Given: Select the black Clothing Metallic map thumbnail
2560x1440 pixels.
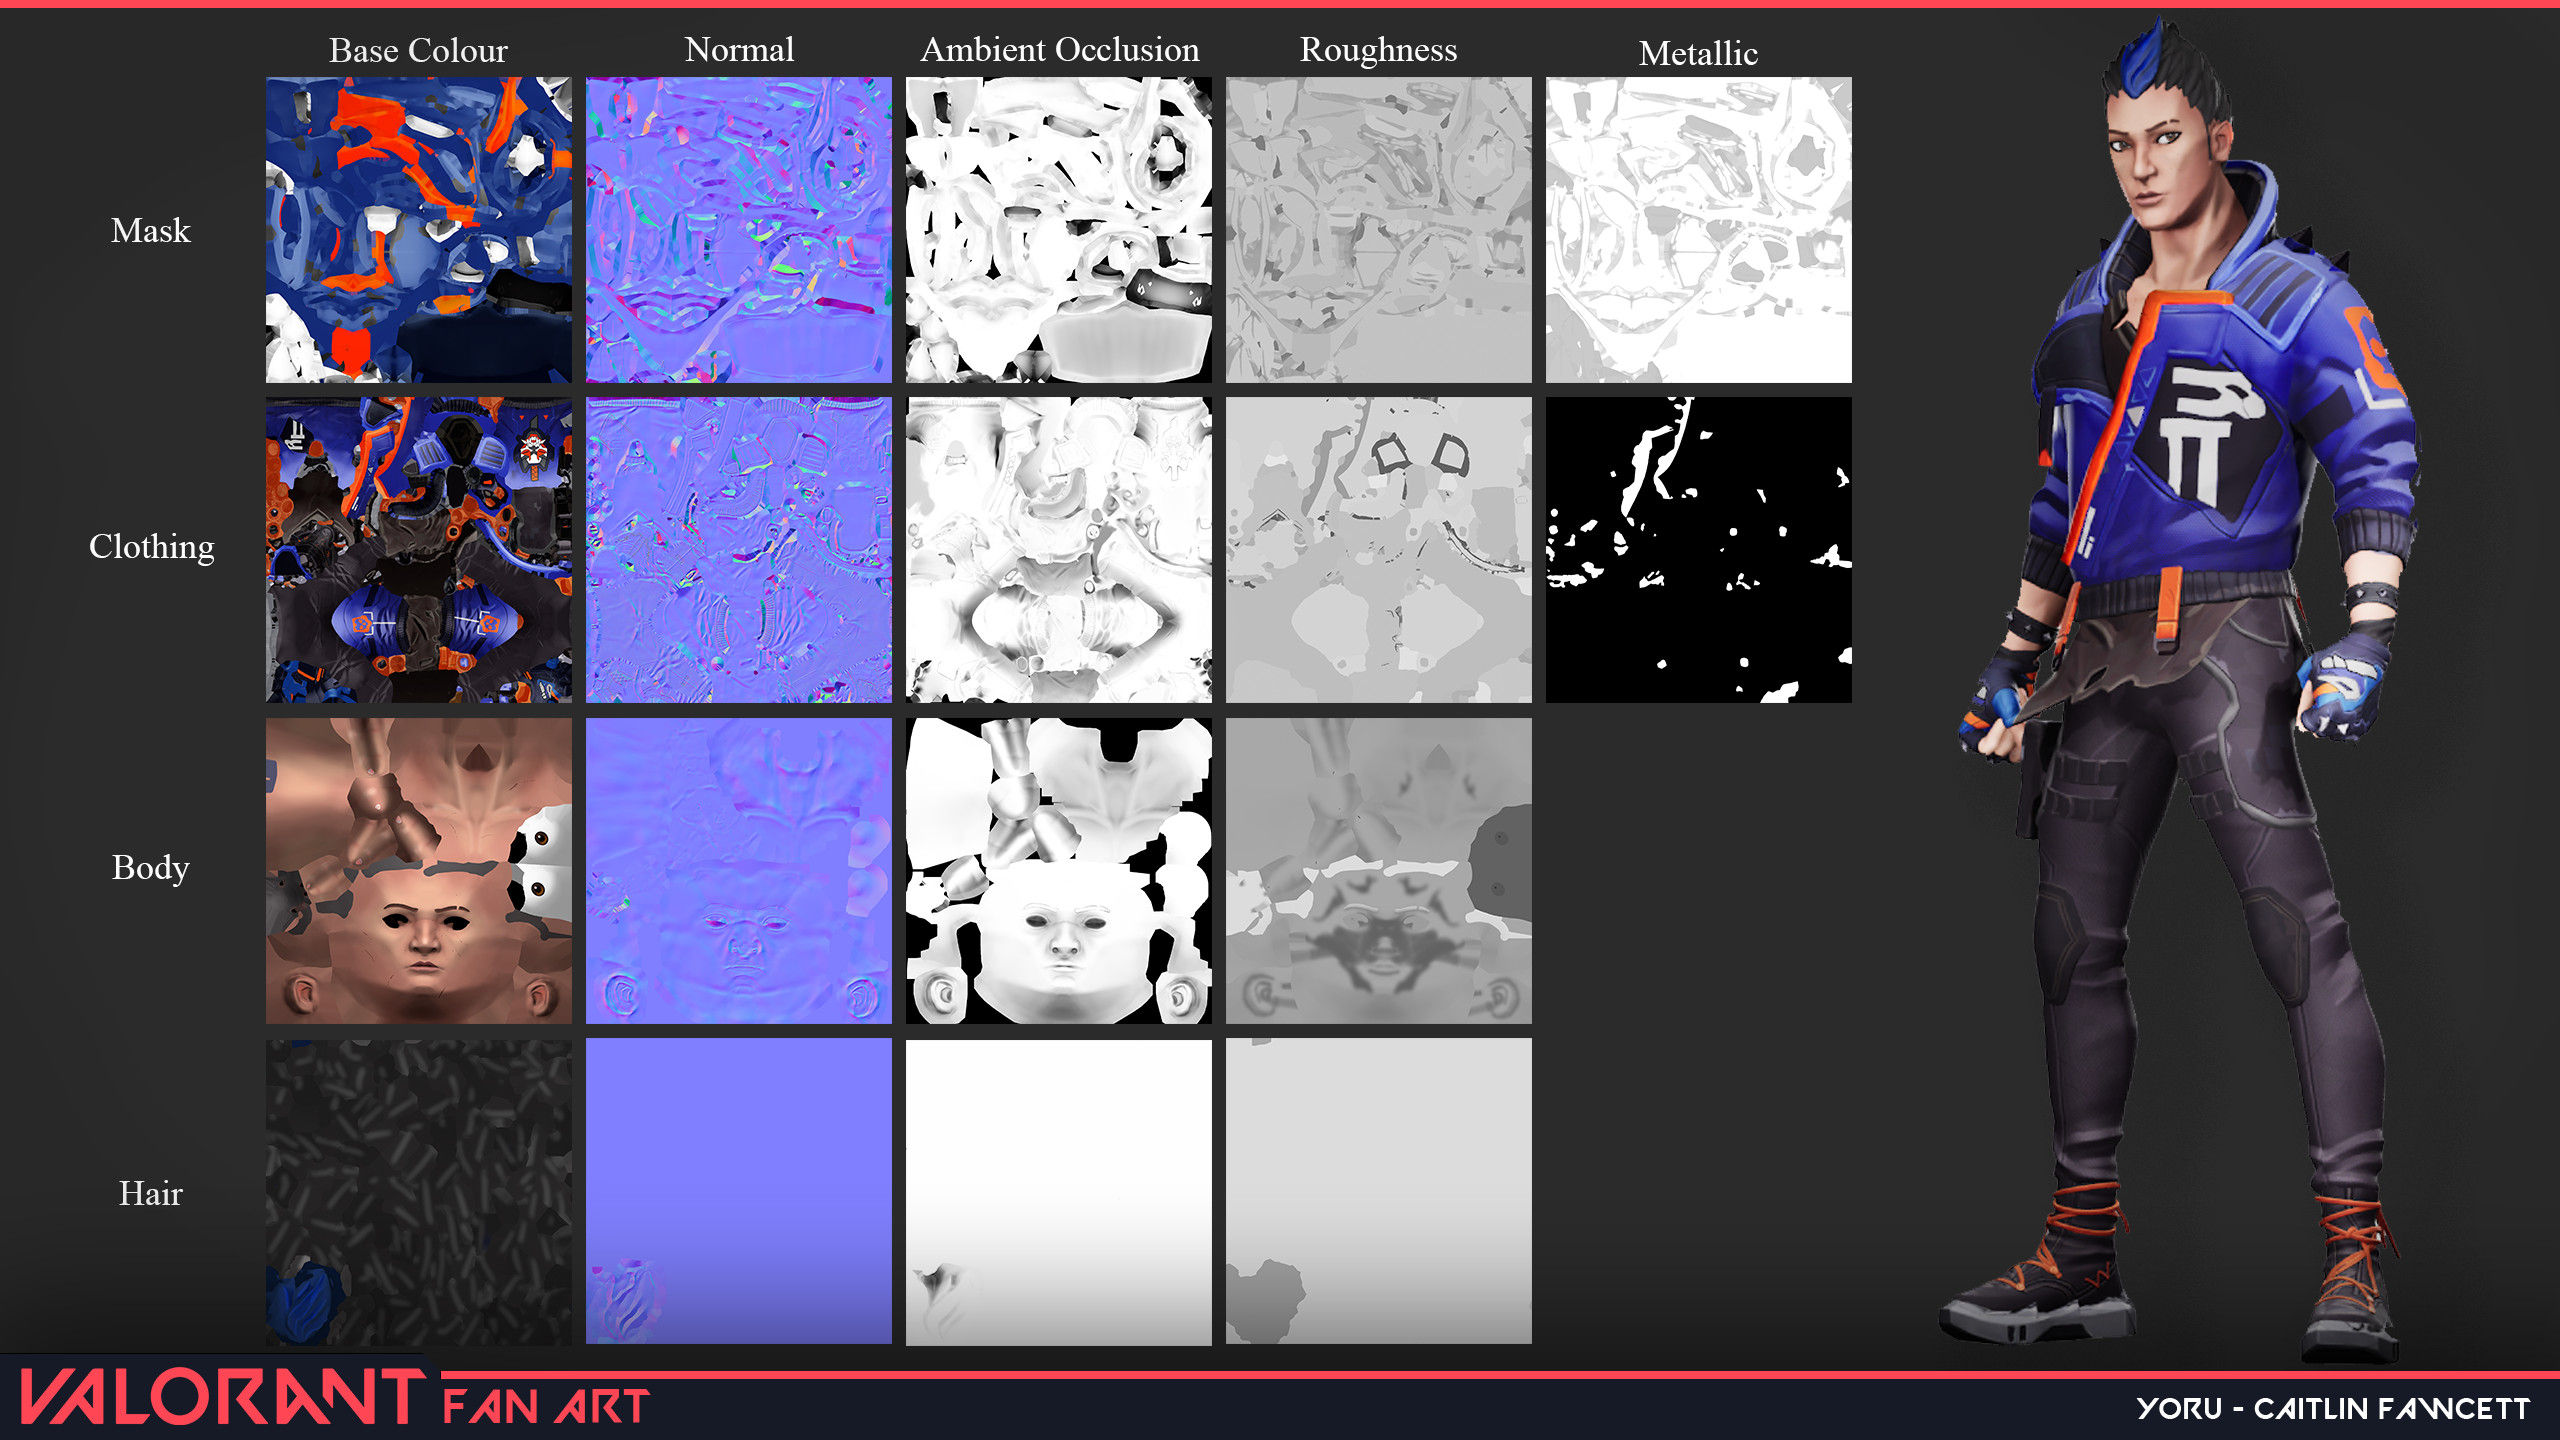Looking at the screenshot, I should click(1699, 550).
